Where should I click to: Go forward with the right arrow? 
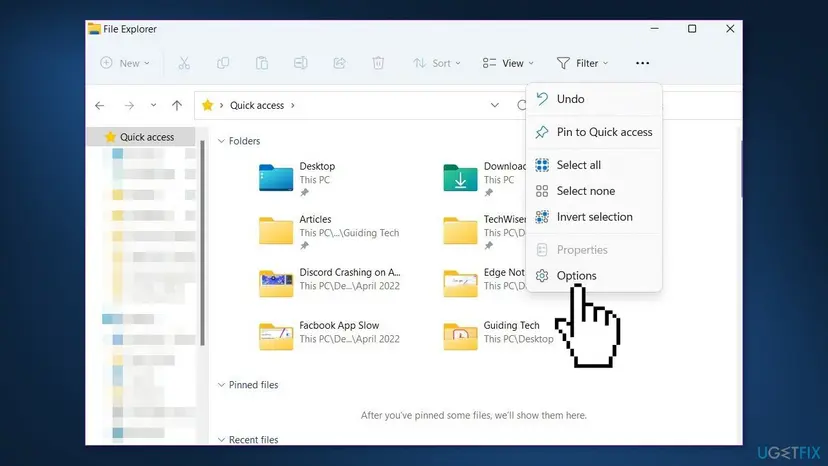click(x=129, y=106)
